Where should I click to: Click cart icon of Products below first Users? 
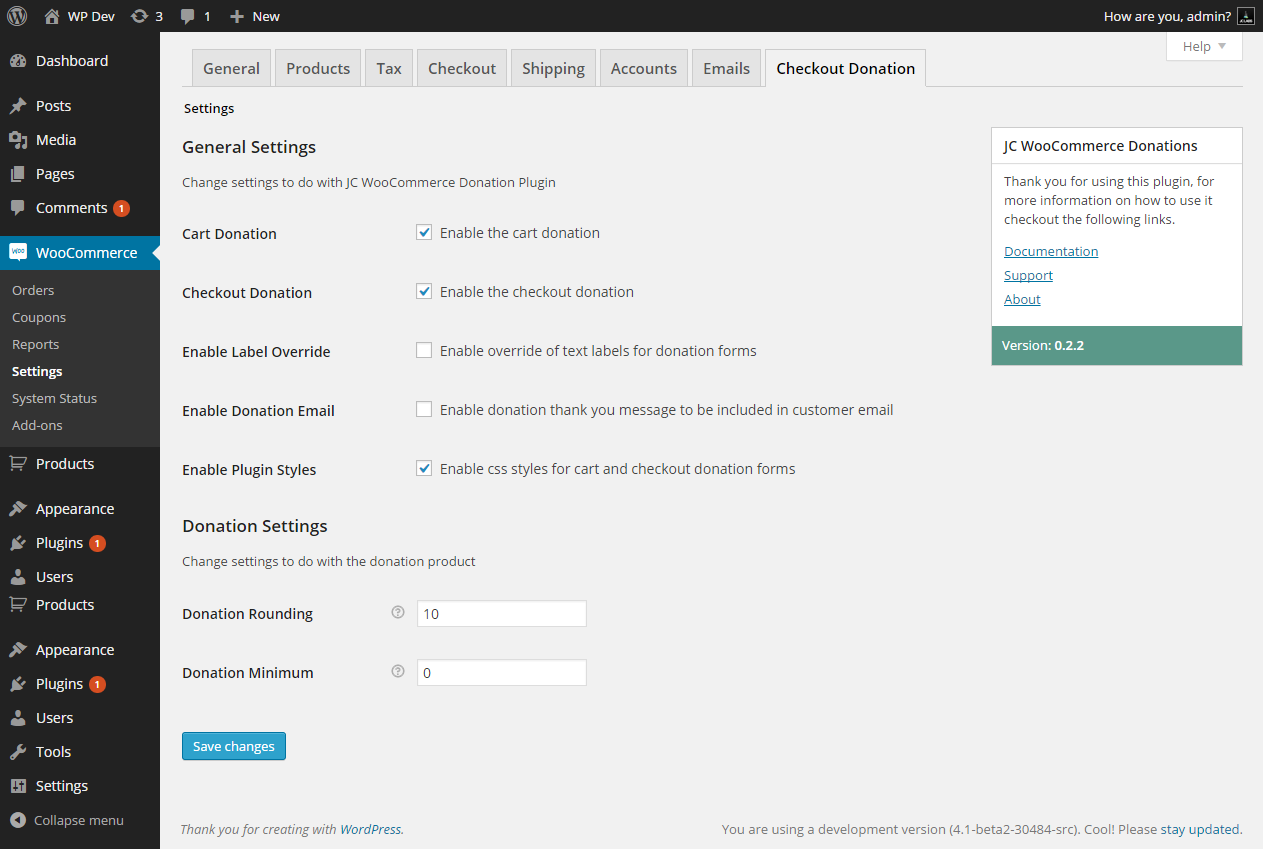pyautogui.click(x=18, y=605)
